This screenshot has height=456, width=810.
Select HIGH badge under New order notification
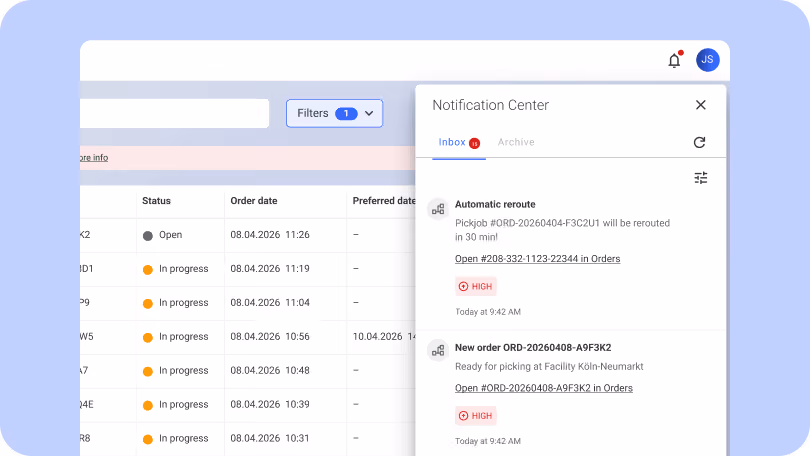(476, 416)
